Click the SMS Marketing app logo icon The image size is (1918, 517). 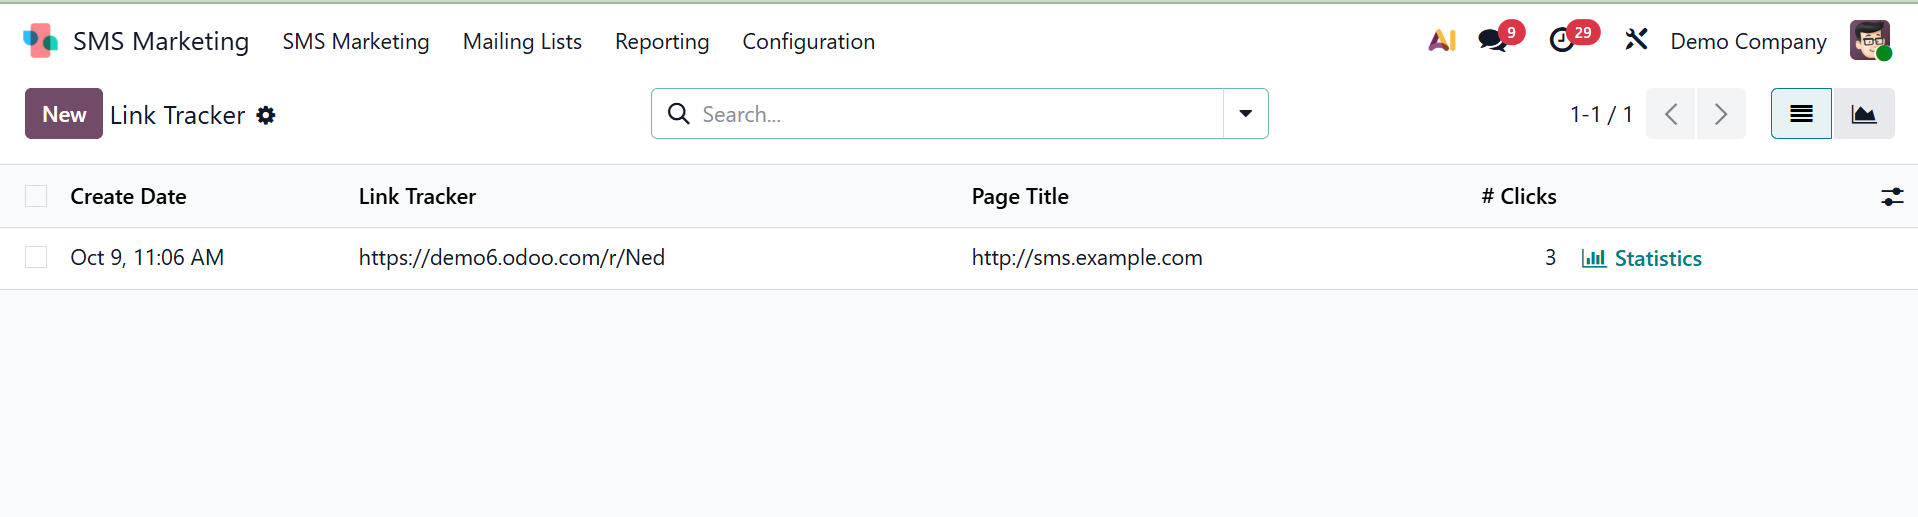click(x=40, y=41)
